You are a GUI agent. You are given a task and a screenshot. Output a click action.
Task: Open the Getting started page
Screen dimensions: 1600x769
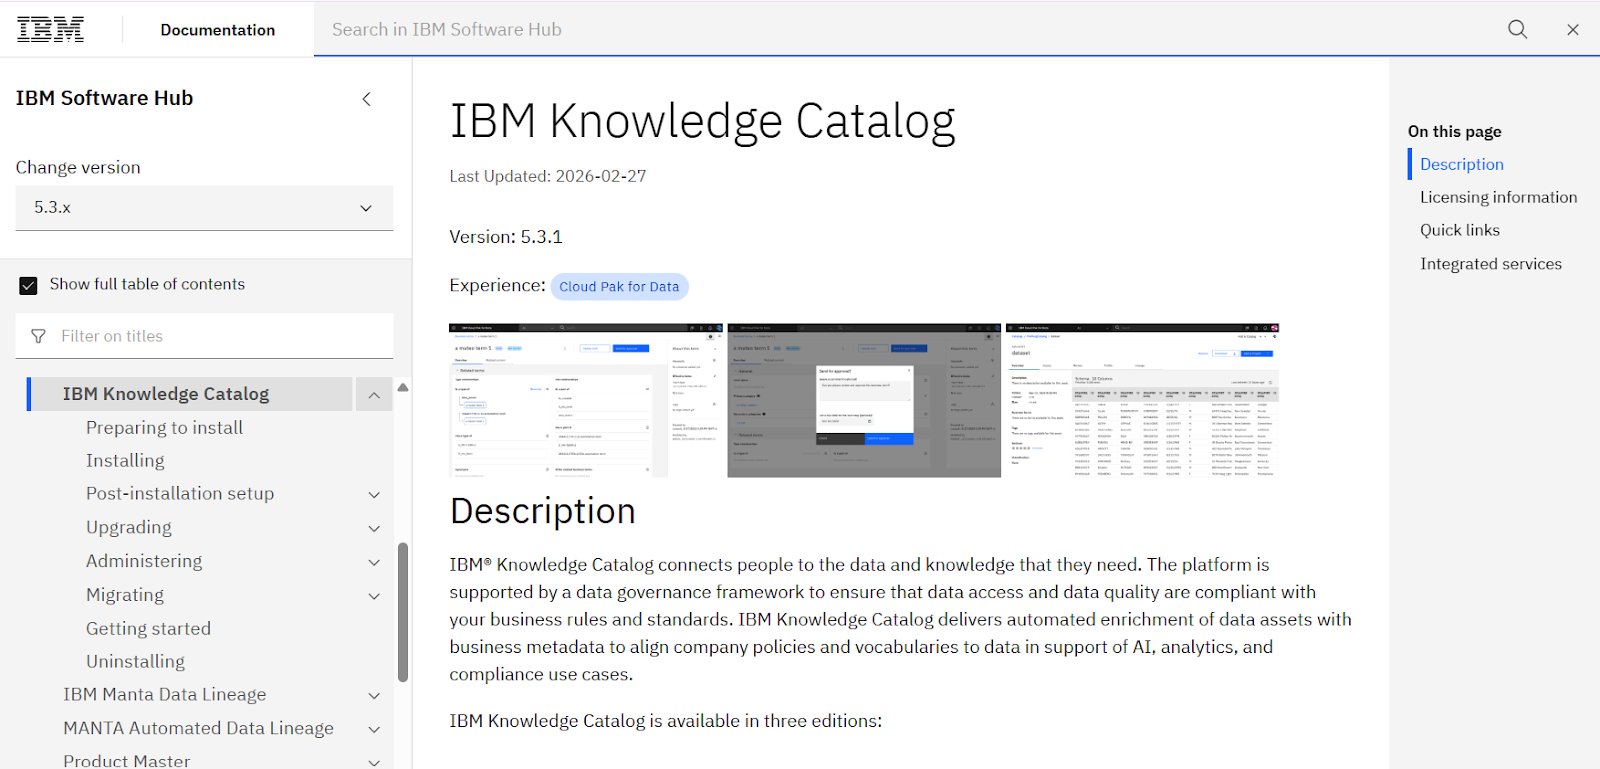click(148, 628)
